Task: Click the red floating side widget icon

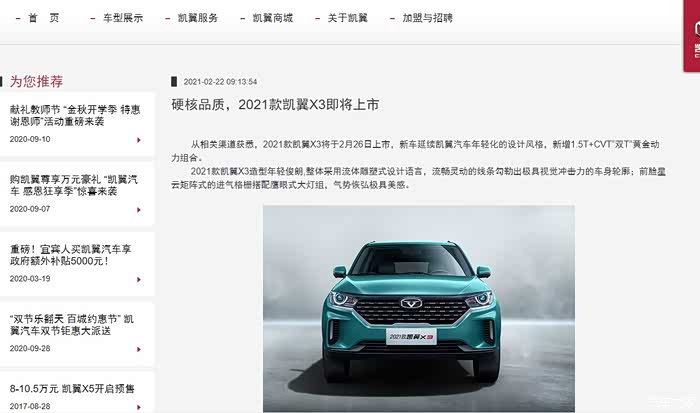Action: point(692,36)
